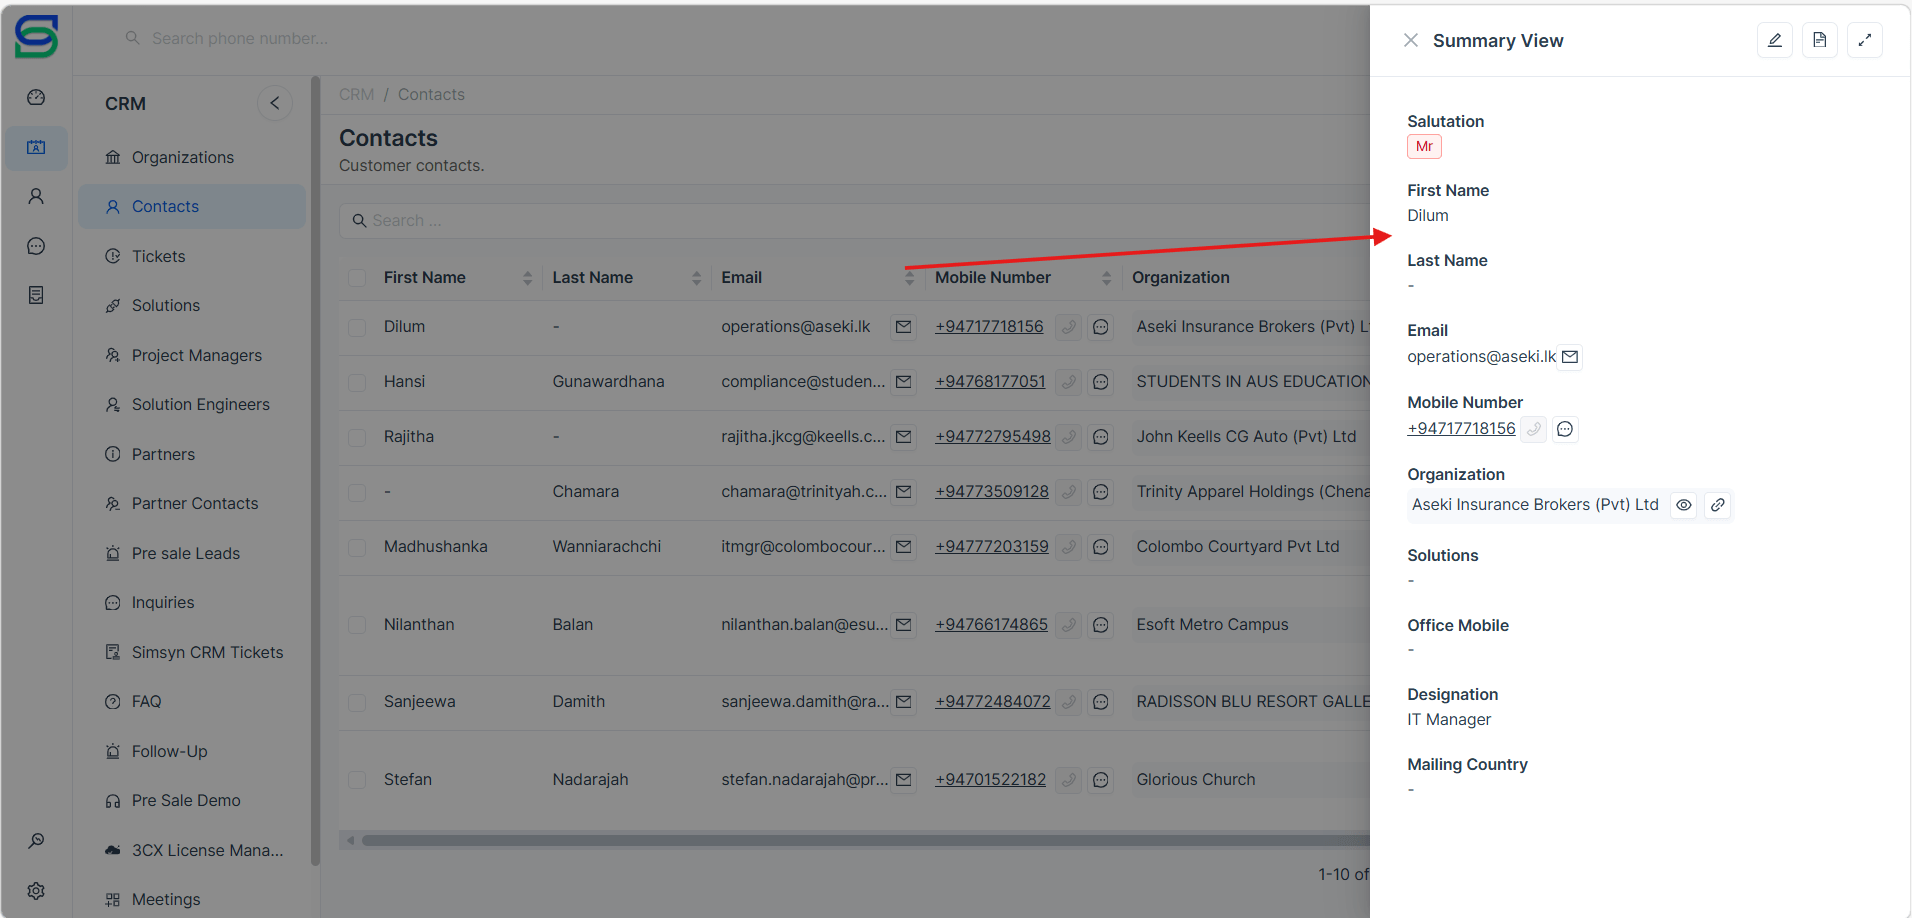
Task: Click the edit pencil icon in Summary View
Action: 1774,40
